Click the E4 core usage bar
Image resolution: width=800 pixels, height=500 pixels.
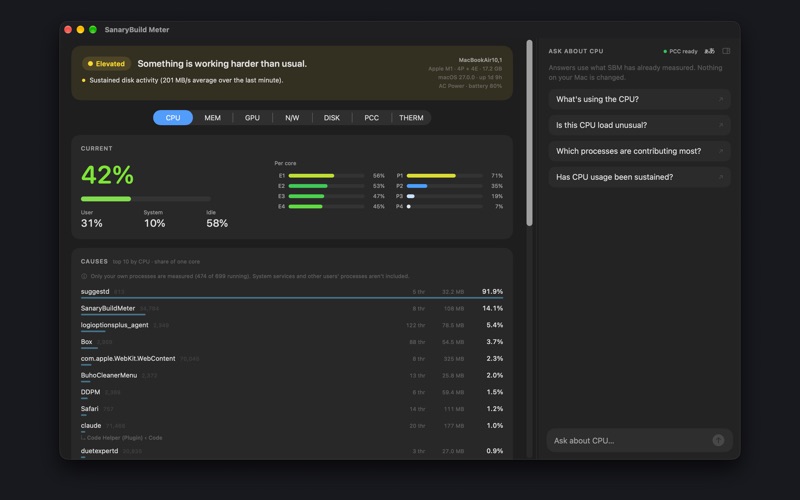pyautogui.click(x=326, y=207)
